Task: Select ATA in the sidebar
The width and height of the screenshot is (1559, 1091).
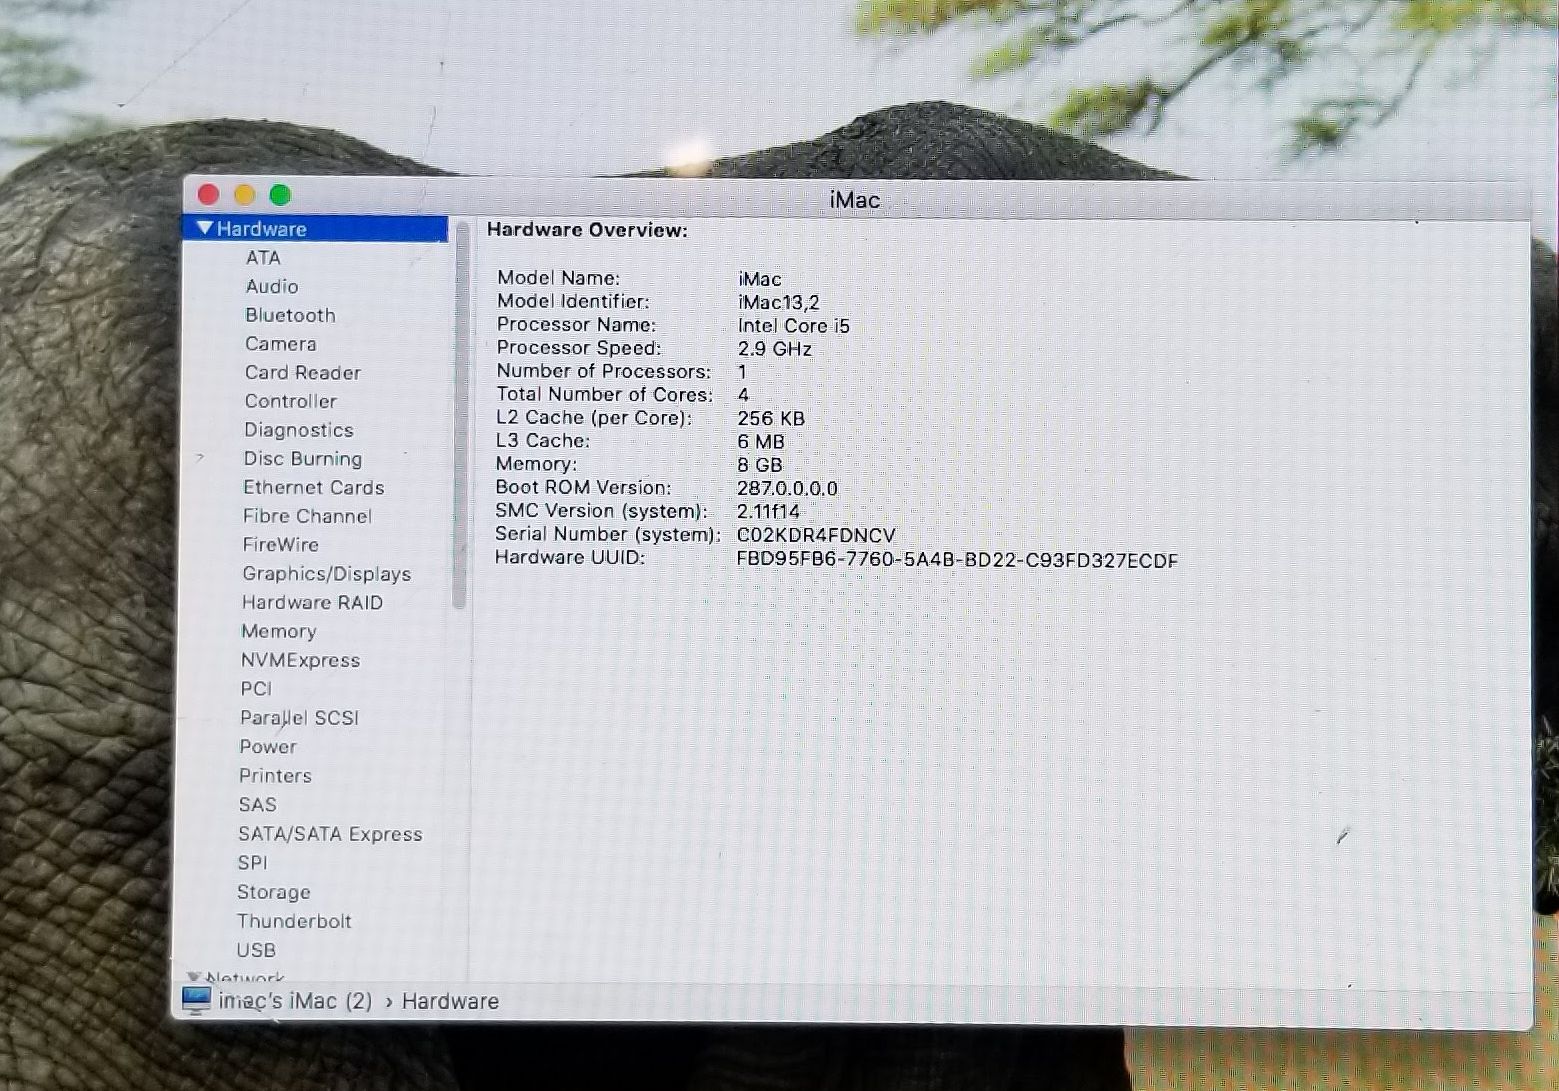Action: 263,257
